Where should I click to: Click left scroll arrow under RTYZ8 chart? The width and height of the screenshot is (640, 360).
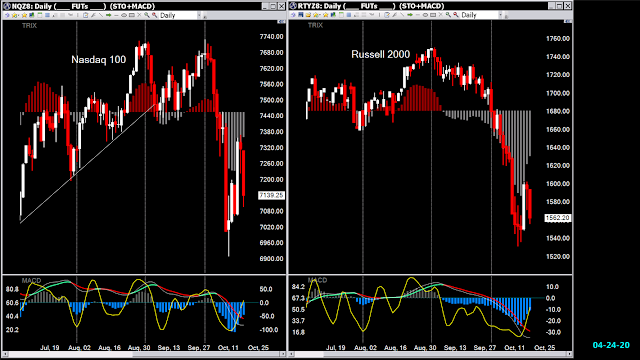tap(292, 354)
